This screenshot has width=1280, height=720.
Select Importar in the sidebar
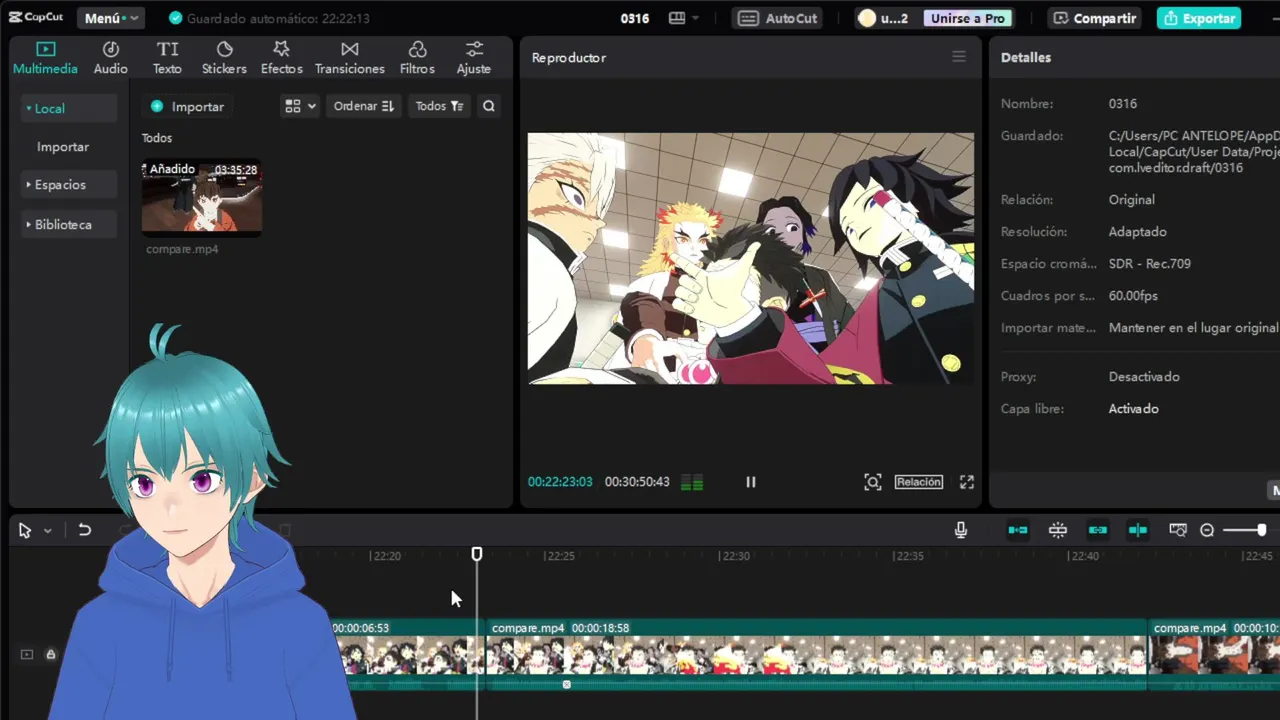point(63,146)
